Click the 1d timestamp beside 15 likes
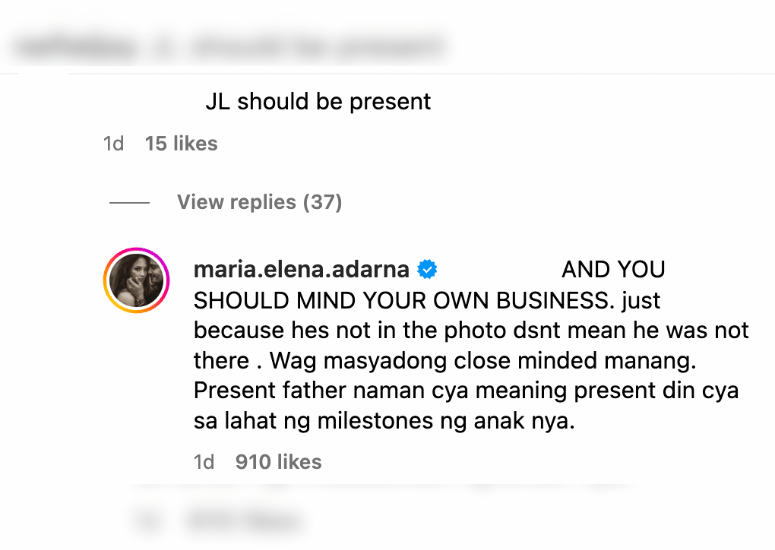This screenshot has height=550, width=775. pos(113,144)
